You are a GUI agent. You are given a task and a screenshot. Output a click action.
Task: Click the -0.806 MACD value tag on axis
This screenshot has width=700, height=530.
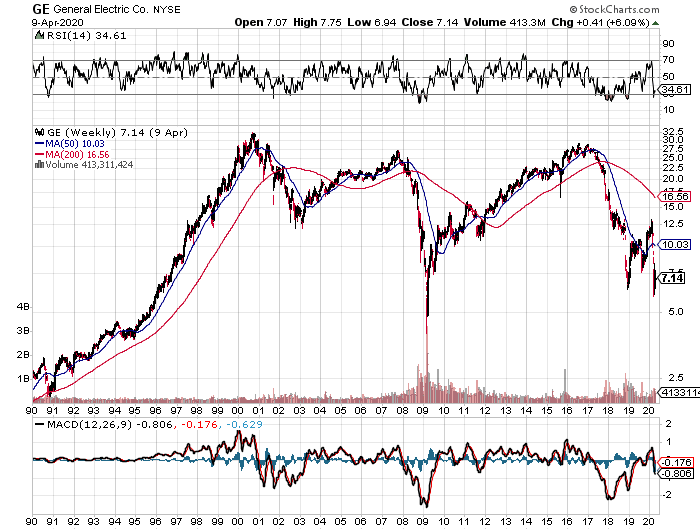click(x=676, y=473)
